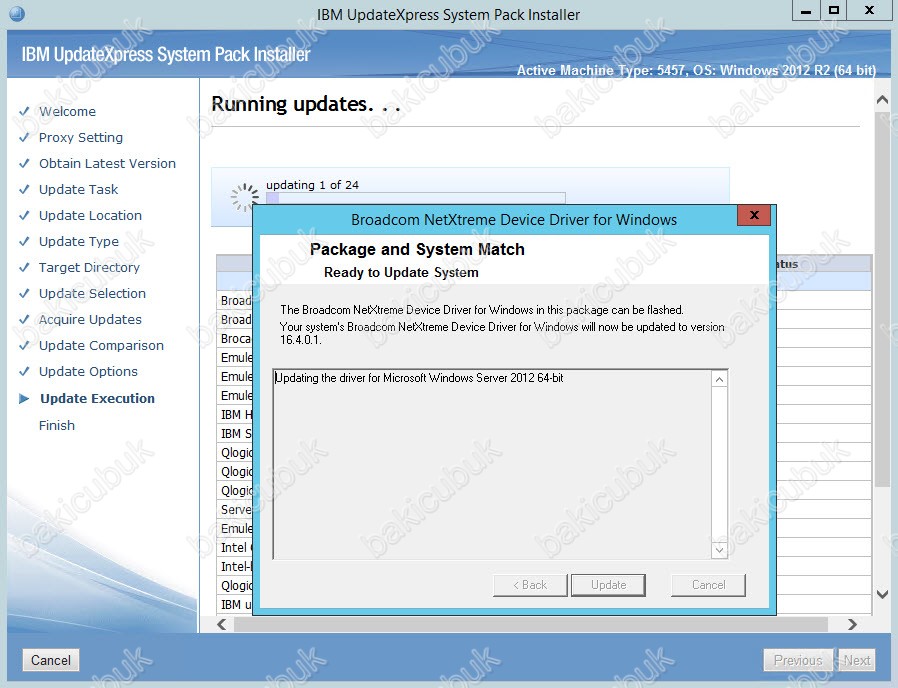The image size is (898, 688).
Task: Click the Previous button in installer
Action: pos(798,660)
